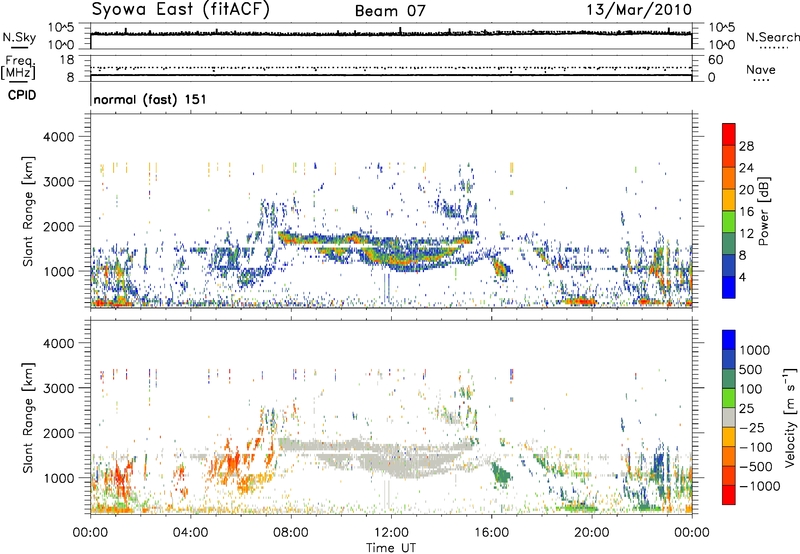Click the '18' frequency axis tick
This screenshot has width=800, height=554.
[67, 60]
